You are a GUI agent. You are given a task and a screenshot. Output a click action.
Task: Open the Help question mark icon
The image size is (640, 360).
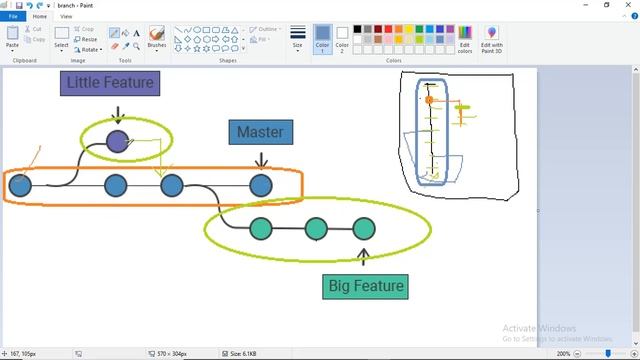(x=635, y=16)
